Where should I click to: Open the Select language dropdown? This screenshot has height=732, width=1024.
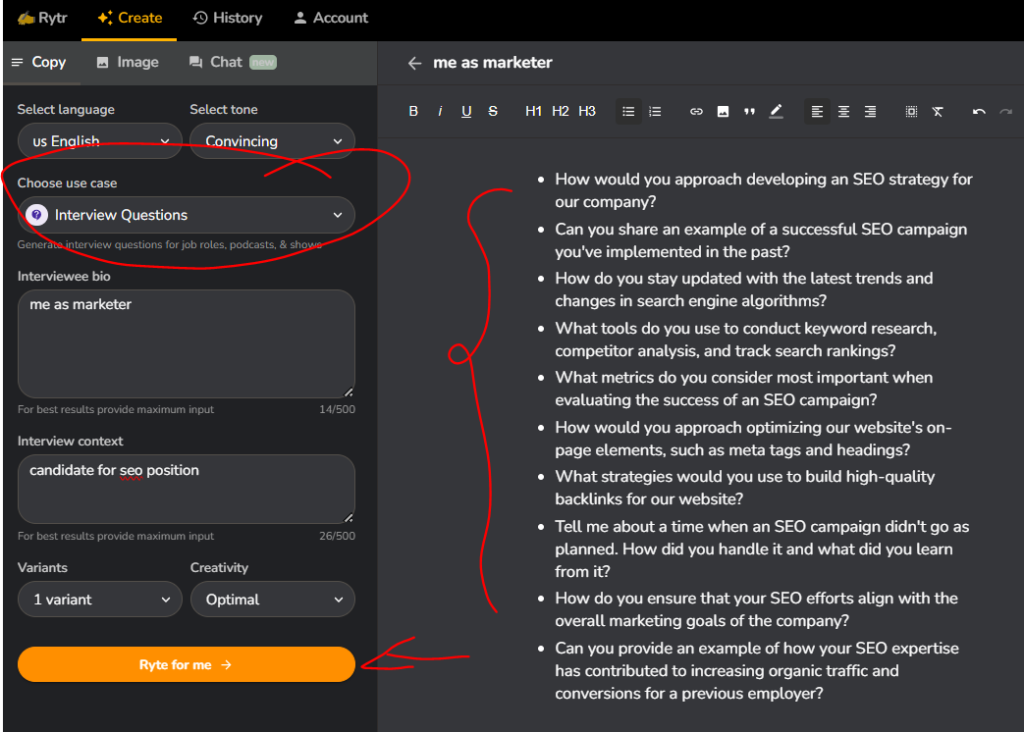point(99,141)
